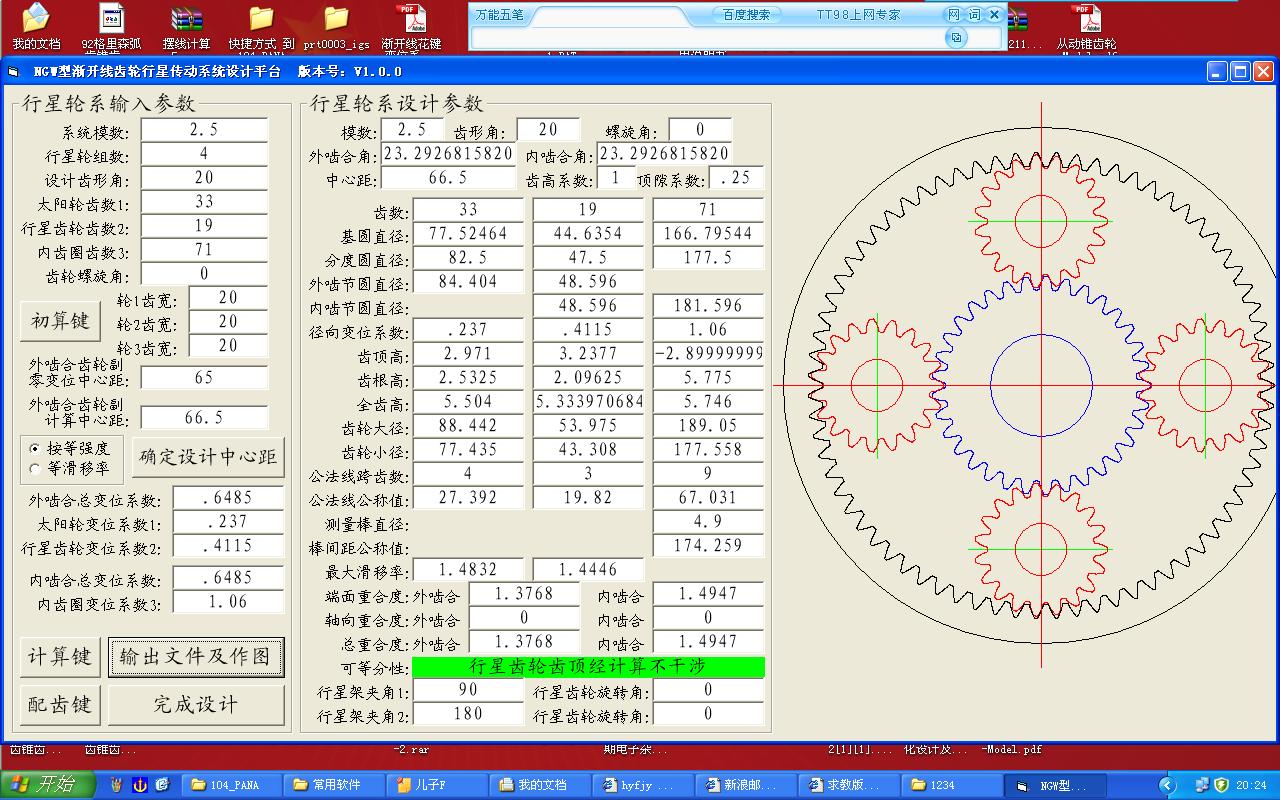Open the prt0003_igs folder on desktop
Image resolution: width=1280 pixels, height=800 pixels.
pyautogui.click(x=336, y=26)
